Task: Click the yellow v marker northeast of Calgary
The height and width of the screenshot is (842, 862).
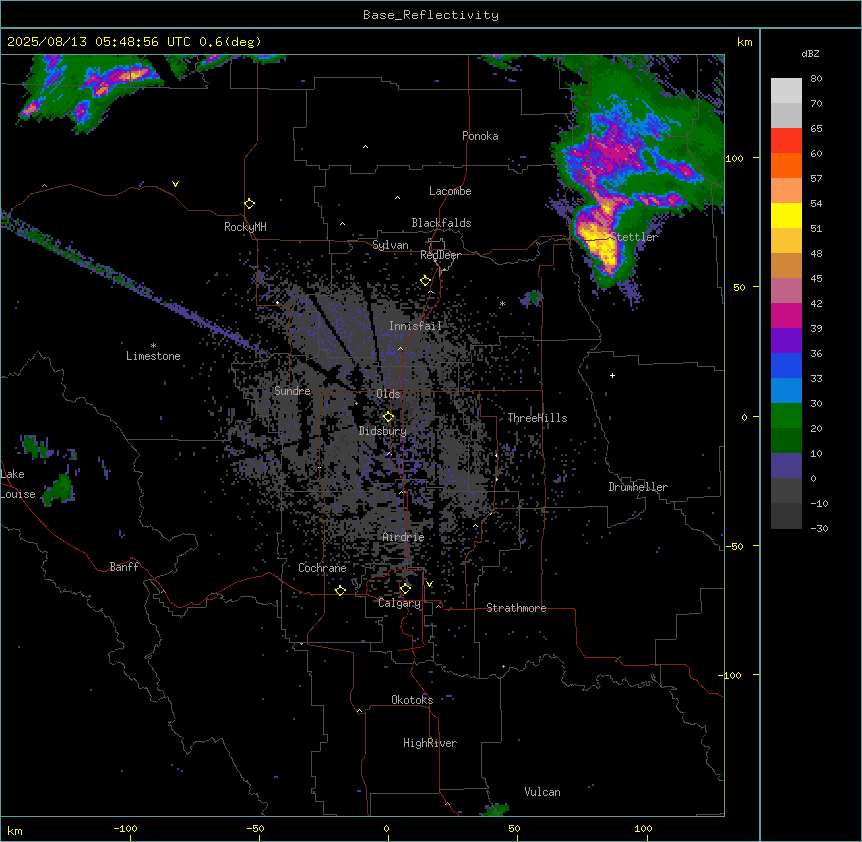Action: [429, 584]
